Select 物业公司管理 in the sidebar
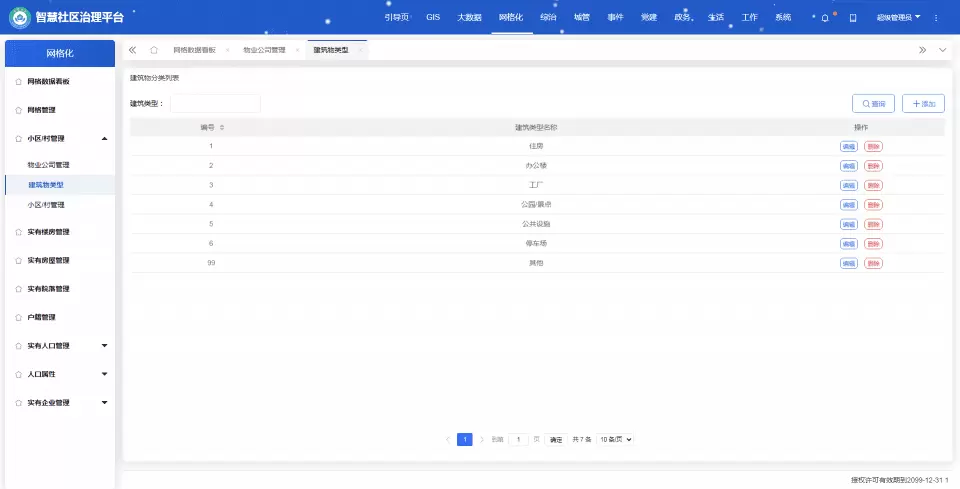Screen dimensions: 960x489 (49, 164)
